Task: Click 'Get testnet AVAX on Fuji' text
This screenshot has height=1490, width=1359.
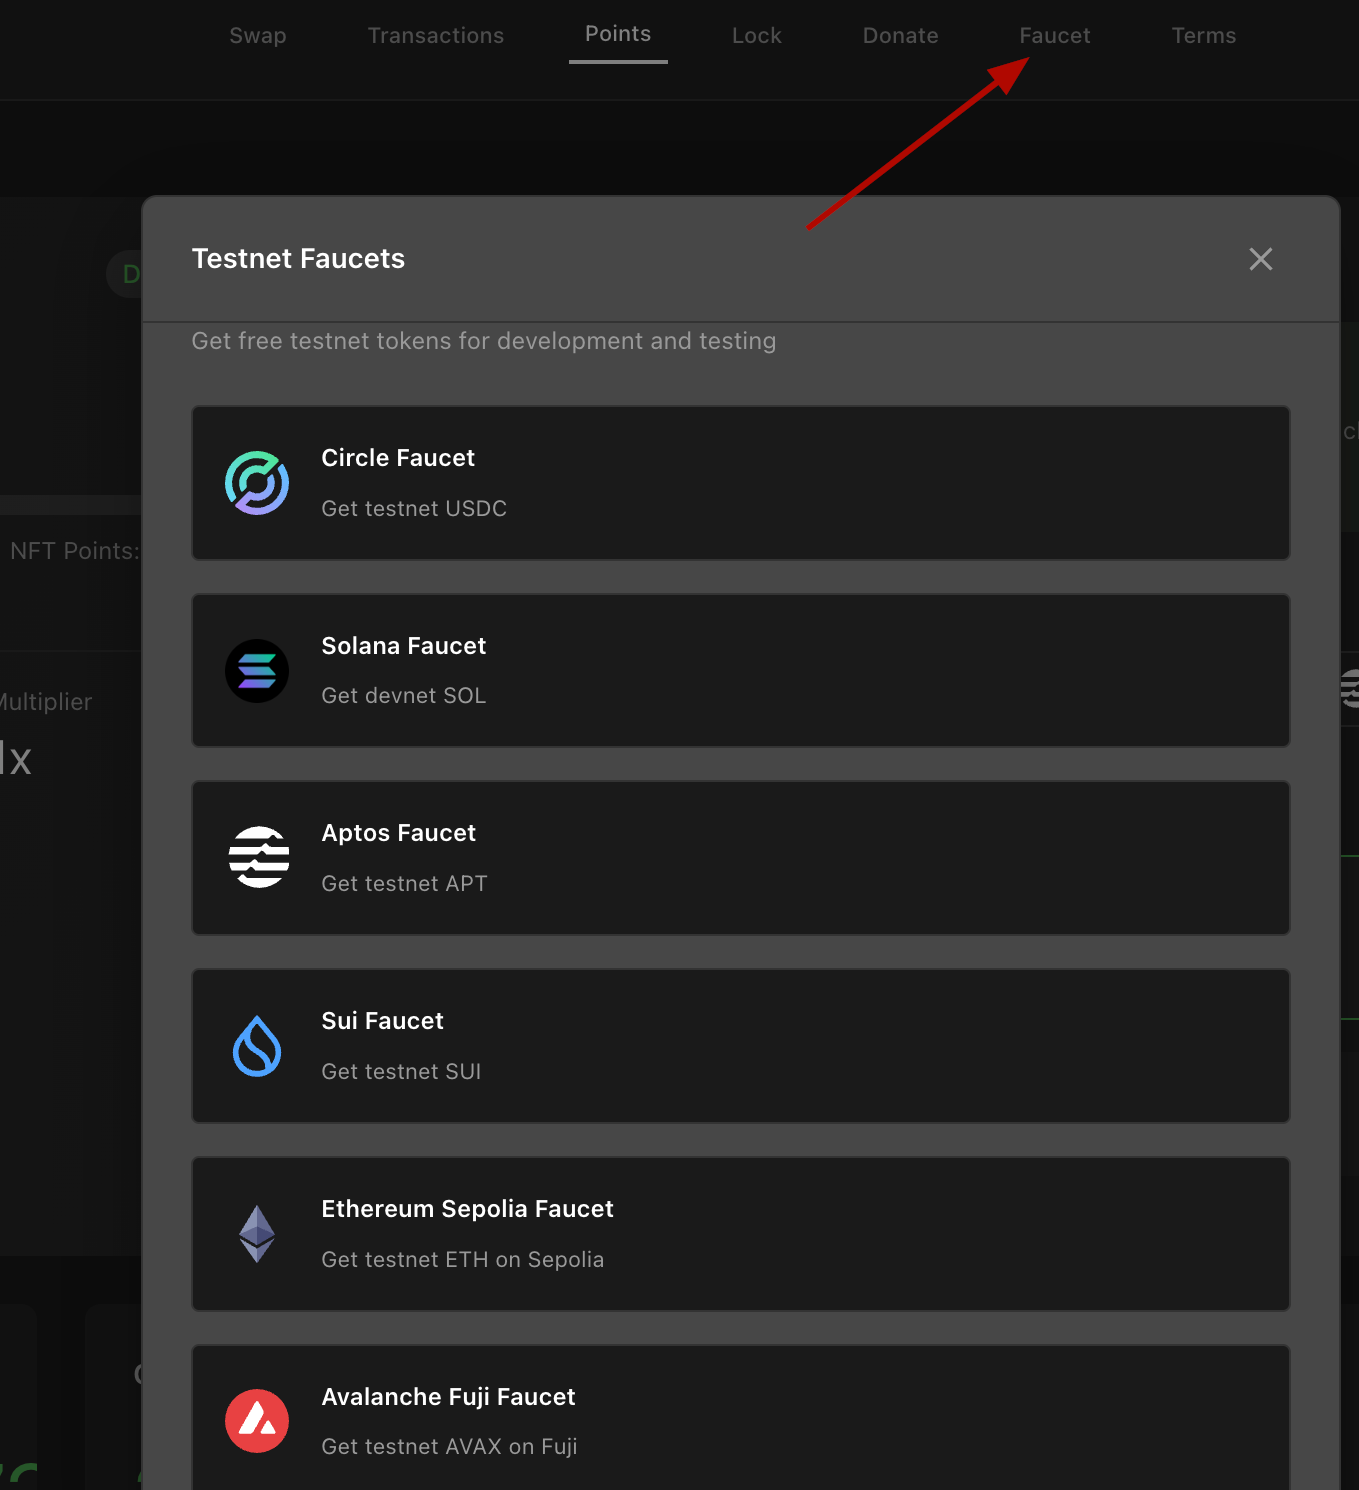Action: click(x=450, y=1447)
